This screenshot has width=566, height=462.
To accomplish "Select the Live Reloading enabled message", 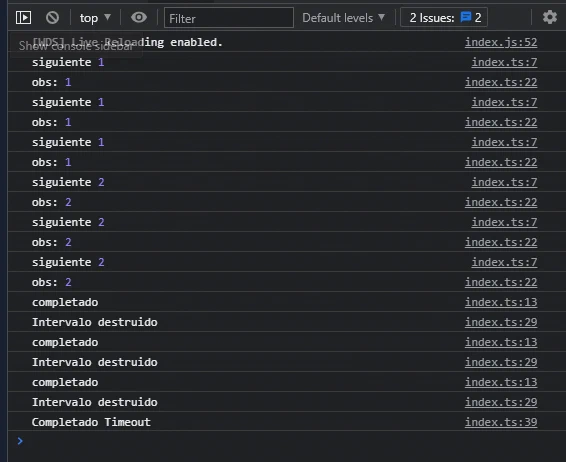I will [127, 42].
